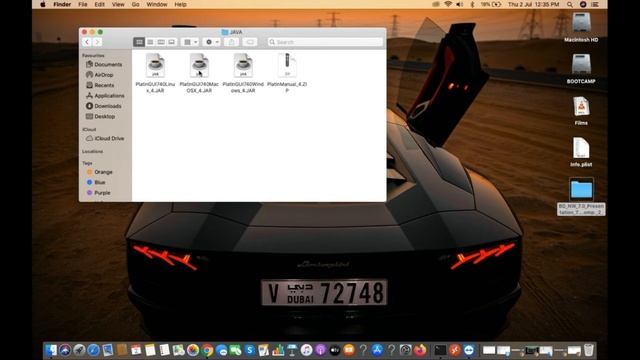Open App Store from the Dock
The image size is (640, 360).
377,350
